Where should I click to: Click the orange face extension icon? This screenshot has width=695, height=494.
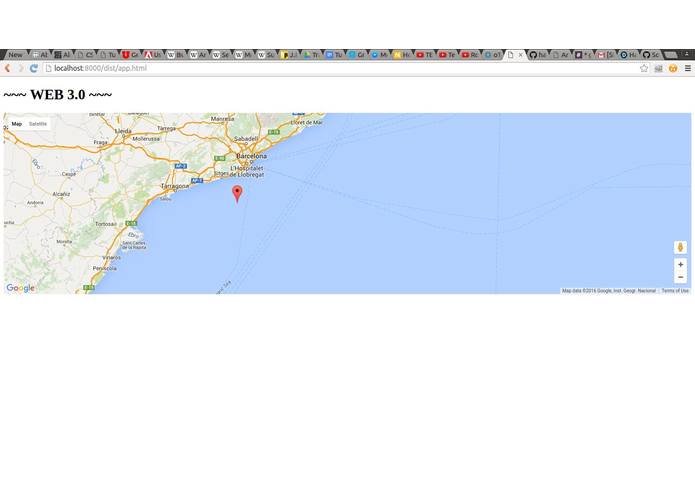[673, 68]
